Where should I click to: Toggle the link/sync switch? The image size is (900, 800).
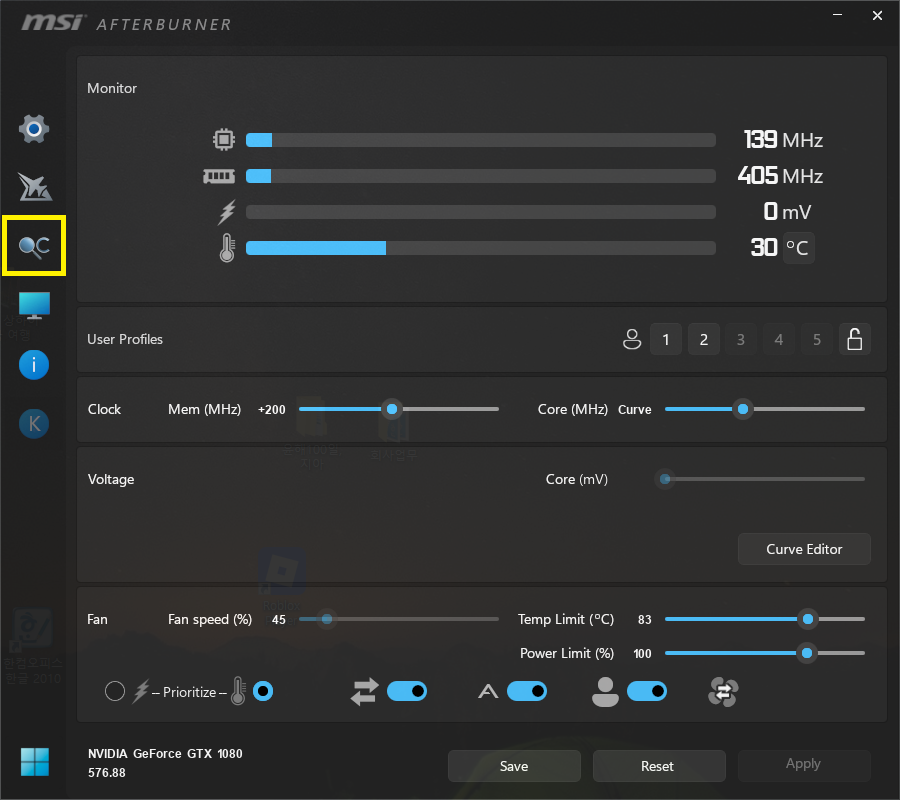coord(407,692)
